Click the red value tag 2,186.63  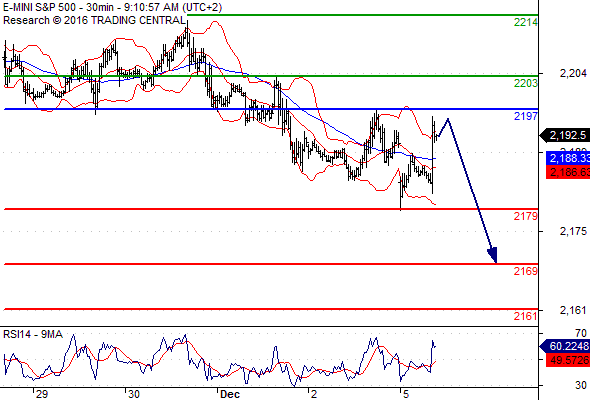click(x=568, y=172)
